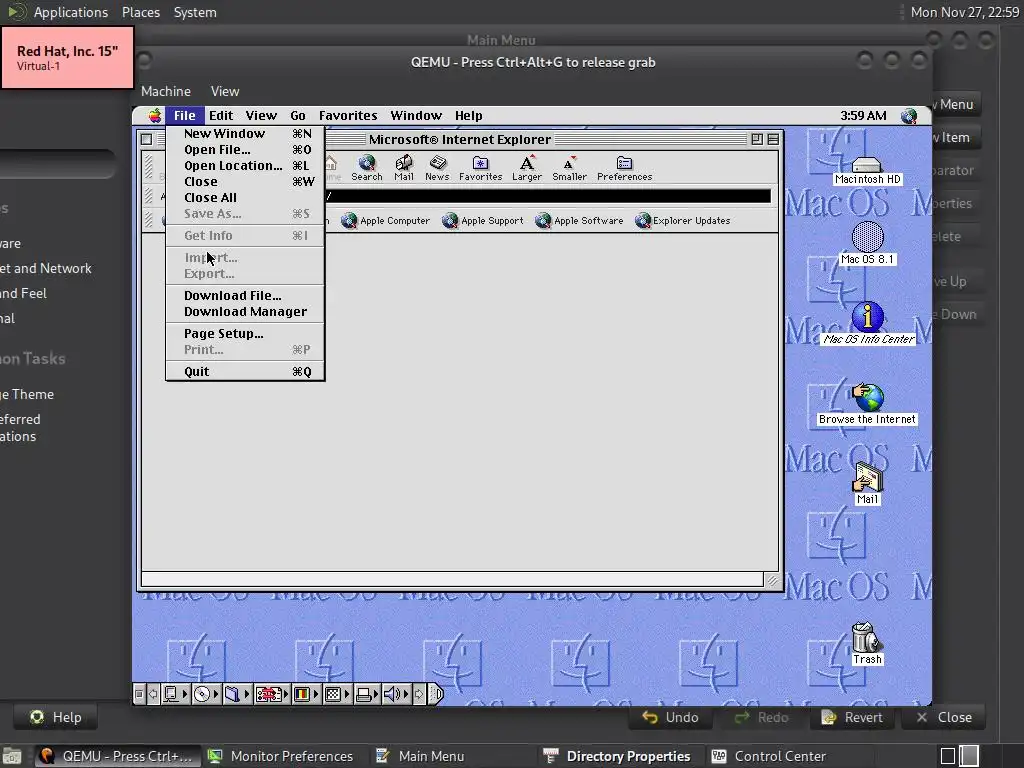Click the Control Strip right scroll arrow
Viewport: 1024px width, 768px height.
[x=419, y=694]
